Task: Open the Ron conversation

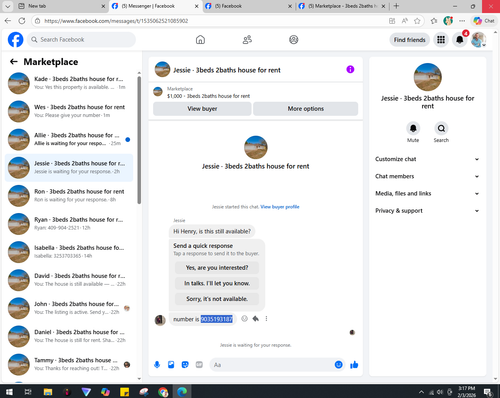Action: [x=69, y=196]
